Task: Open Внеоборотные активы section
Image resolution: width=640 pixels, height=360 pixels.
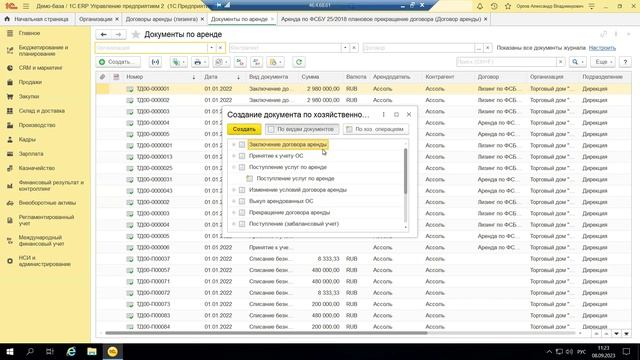Action: click(x=47, y=202)
